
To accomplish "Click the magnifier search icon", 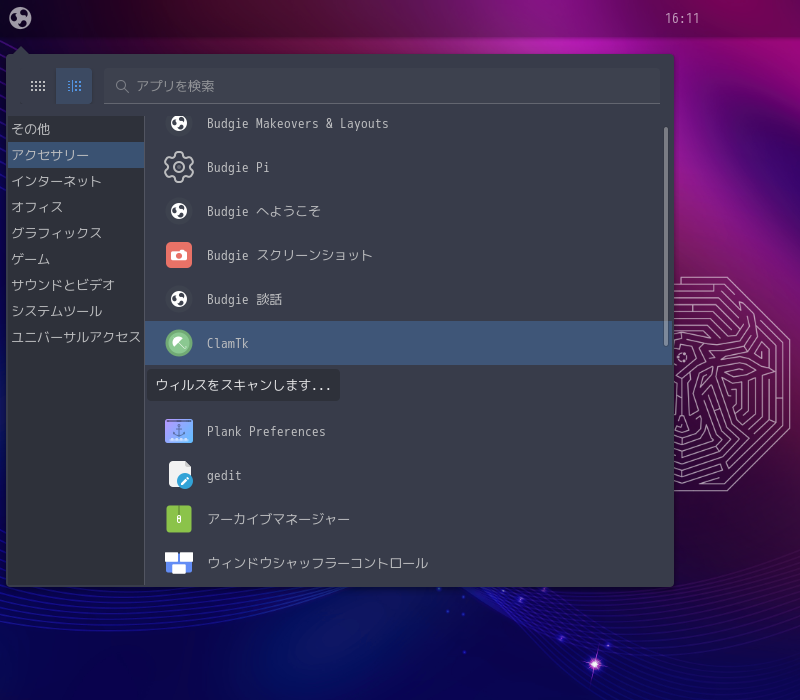I will [x=121, y=86].
